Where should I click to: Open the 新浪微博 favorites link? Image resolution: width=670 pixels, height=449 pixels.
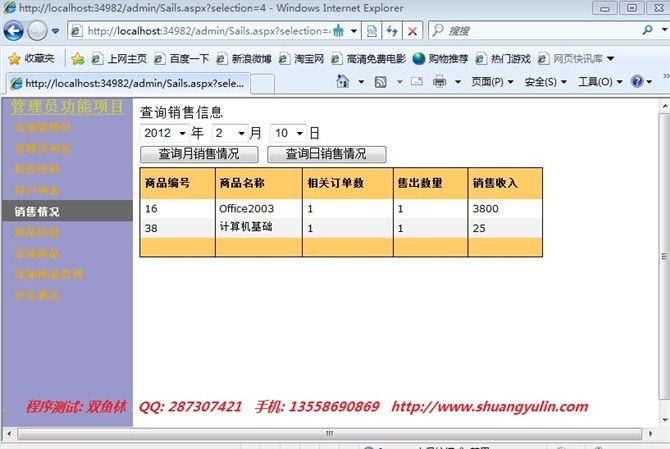[x=244, y=59]
